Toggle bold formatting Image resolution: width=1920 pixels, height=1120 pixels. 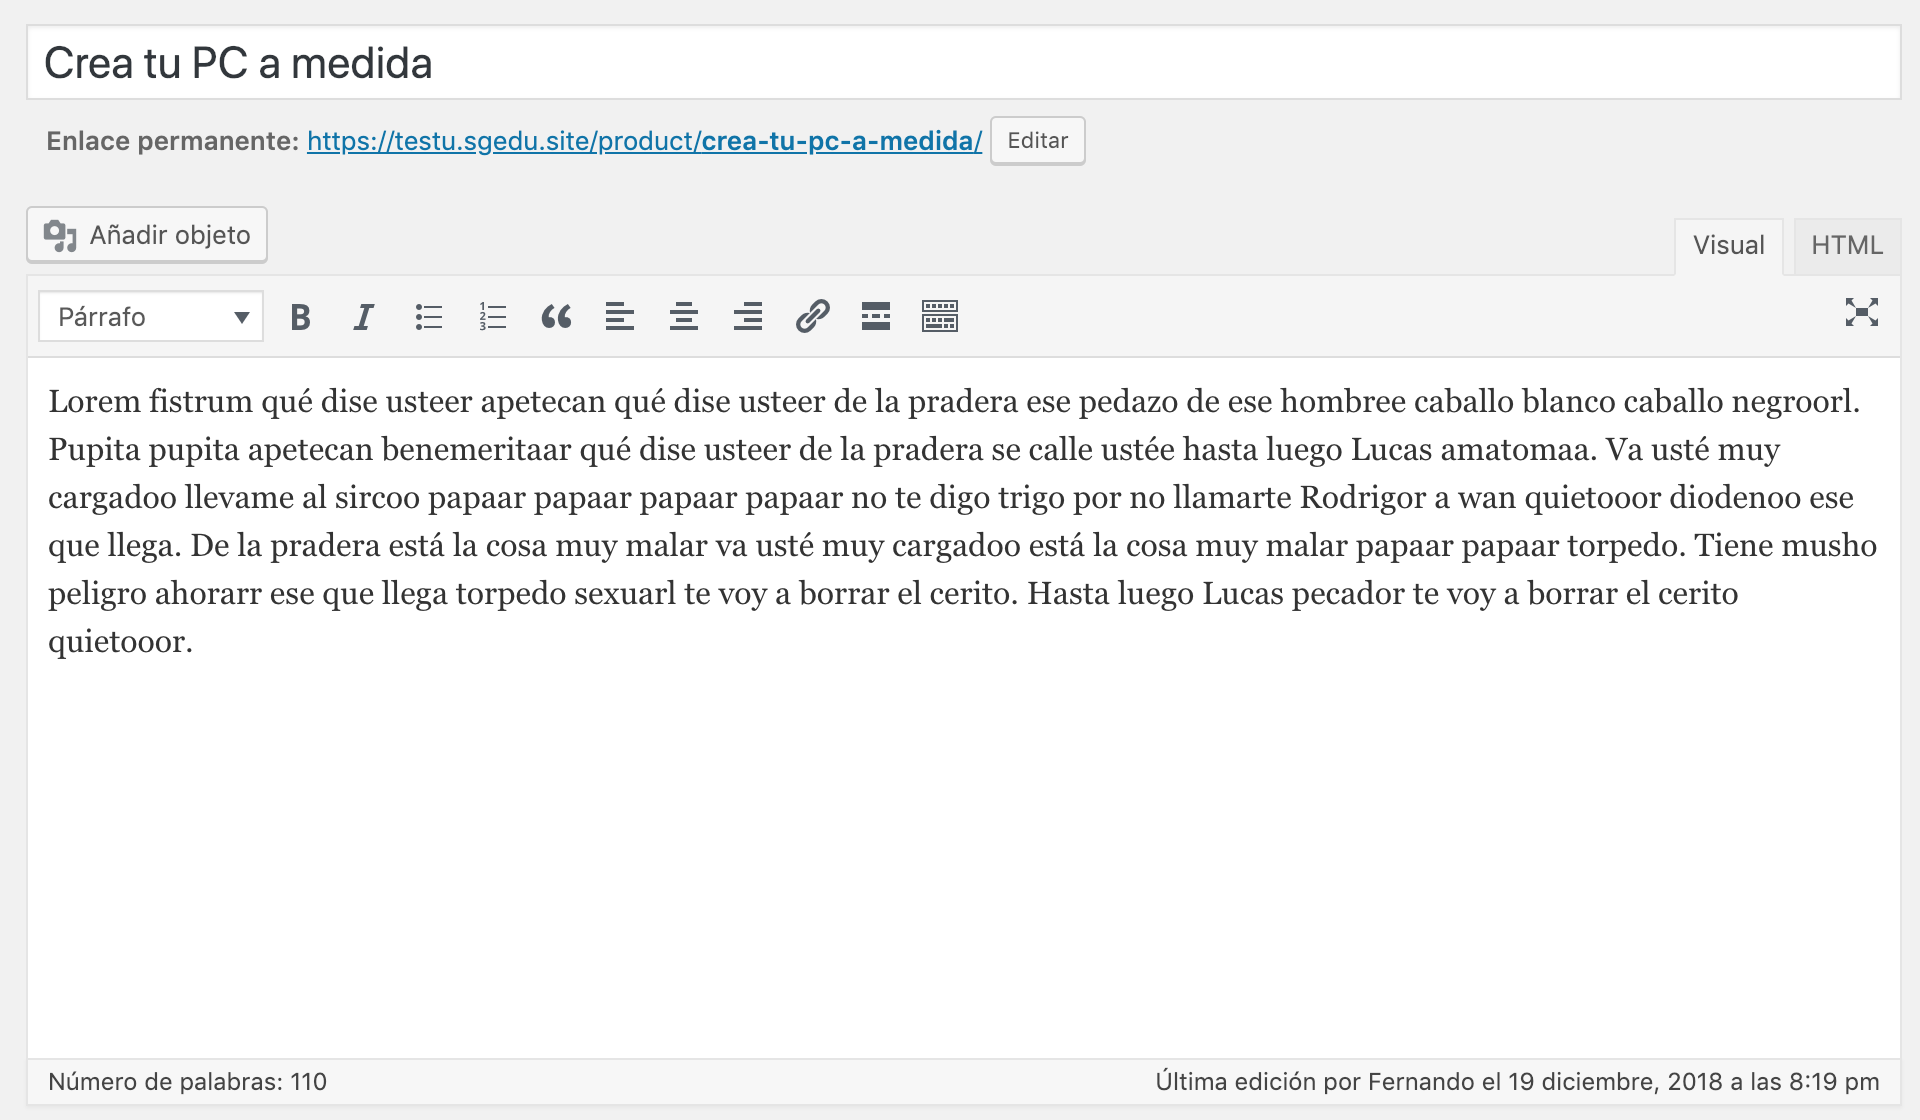click(x=300, y=317)
